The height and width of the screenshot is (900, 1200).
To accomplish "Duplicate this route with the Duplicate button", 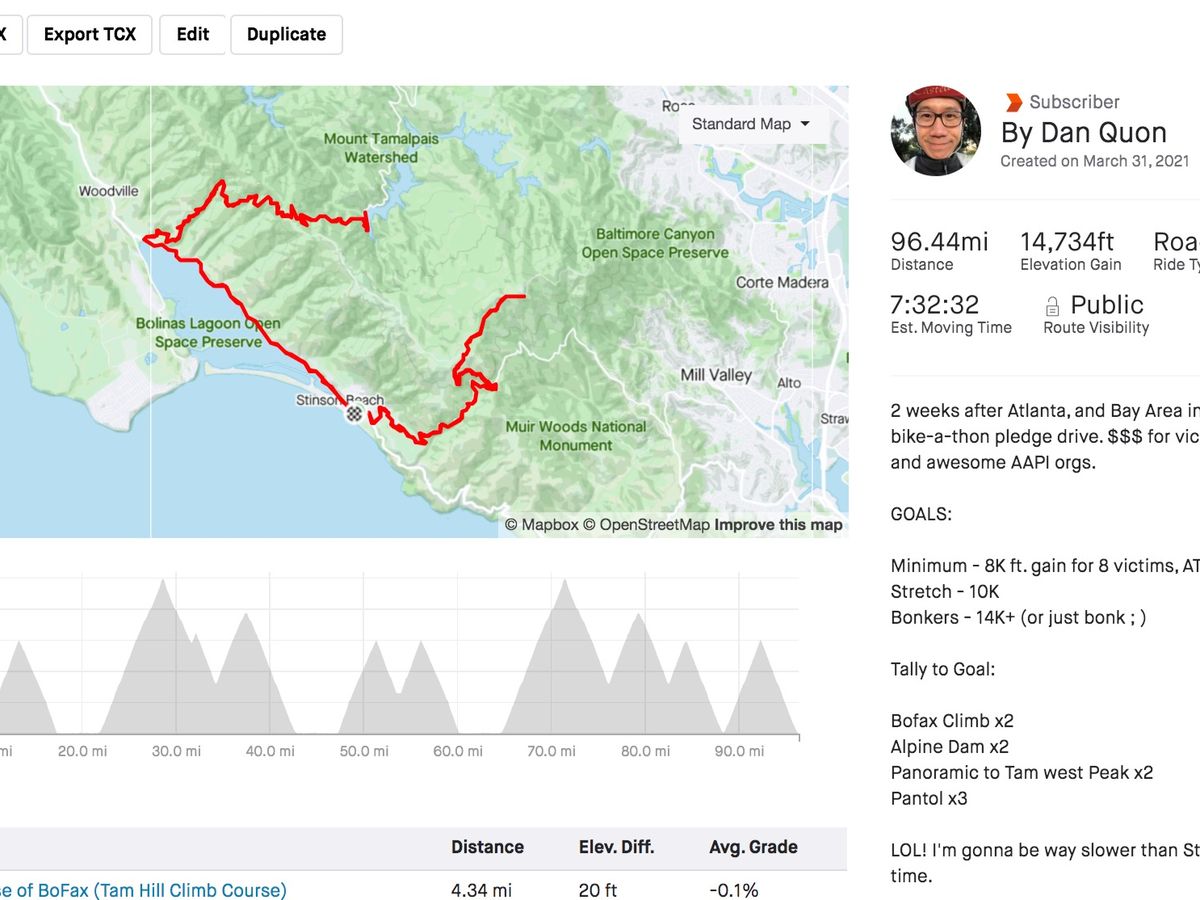I will click(x=286, y=34).
